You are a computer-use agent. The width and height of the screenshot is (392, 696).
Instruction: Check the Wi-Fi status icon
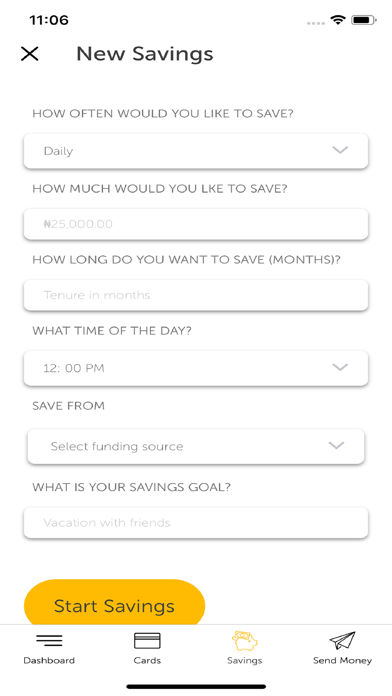[338, 20]
